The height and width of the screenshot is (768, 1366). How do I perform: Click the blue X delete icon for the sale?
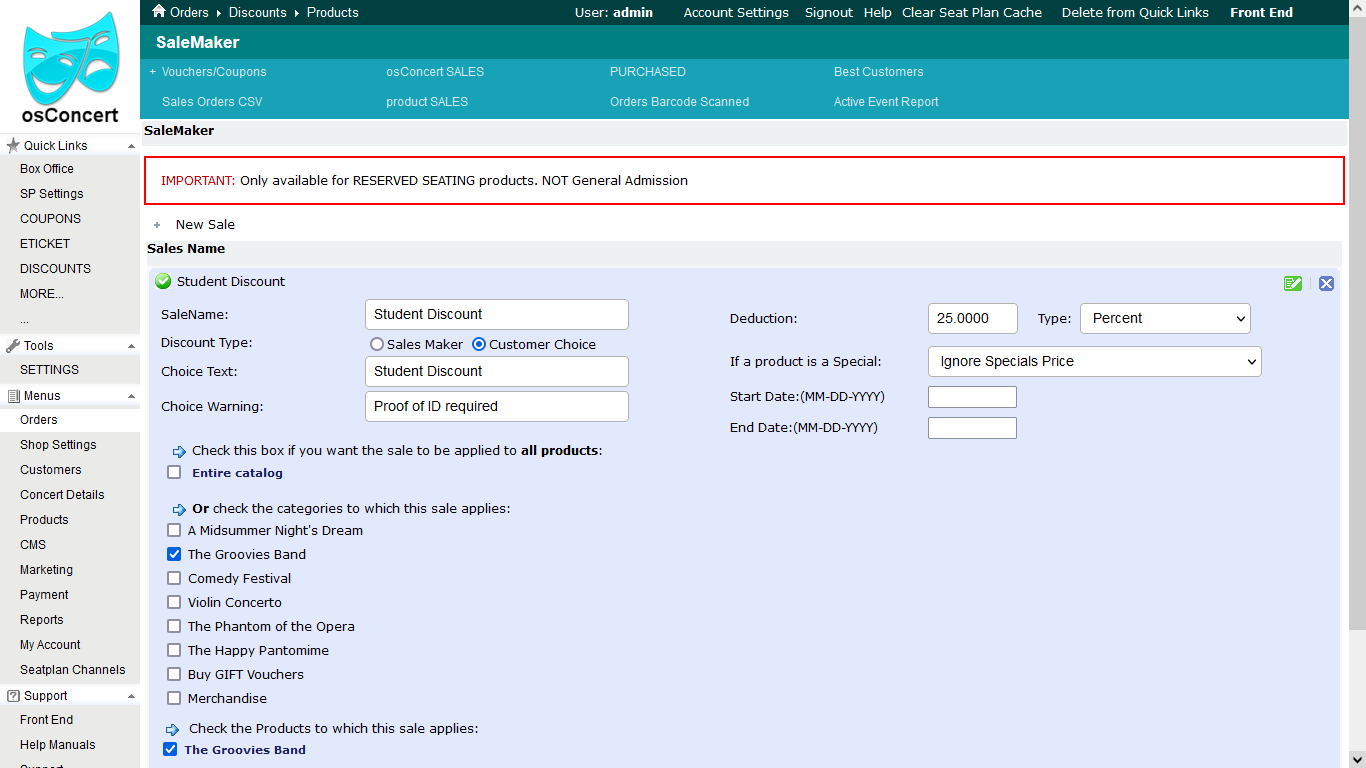pos(1326,283)
